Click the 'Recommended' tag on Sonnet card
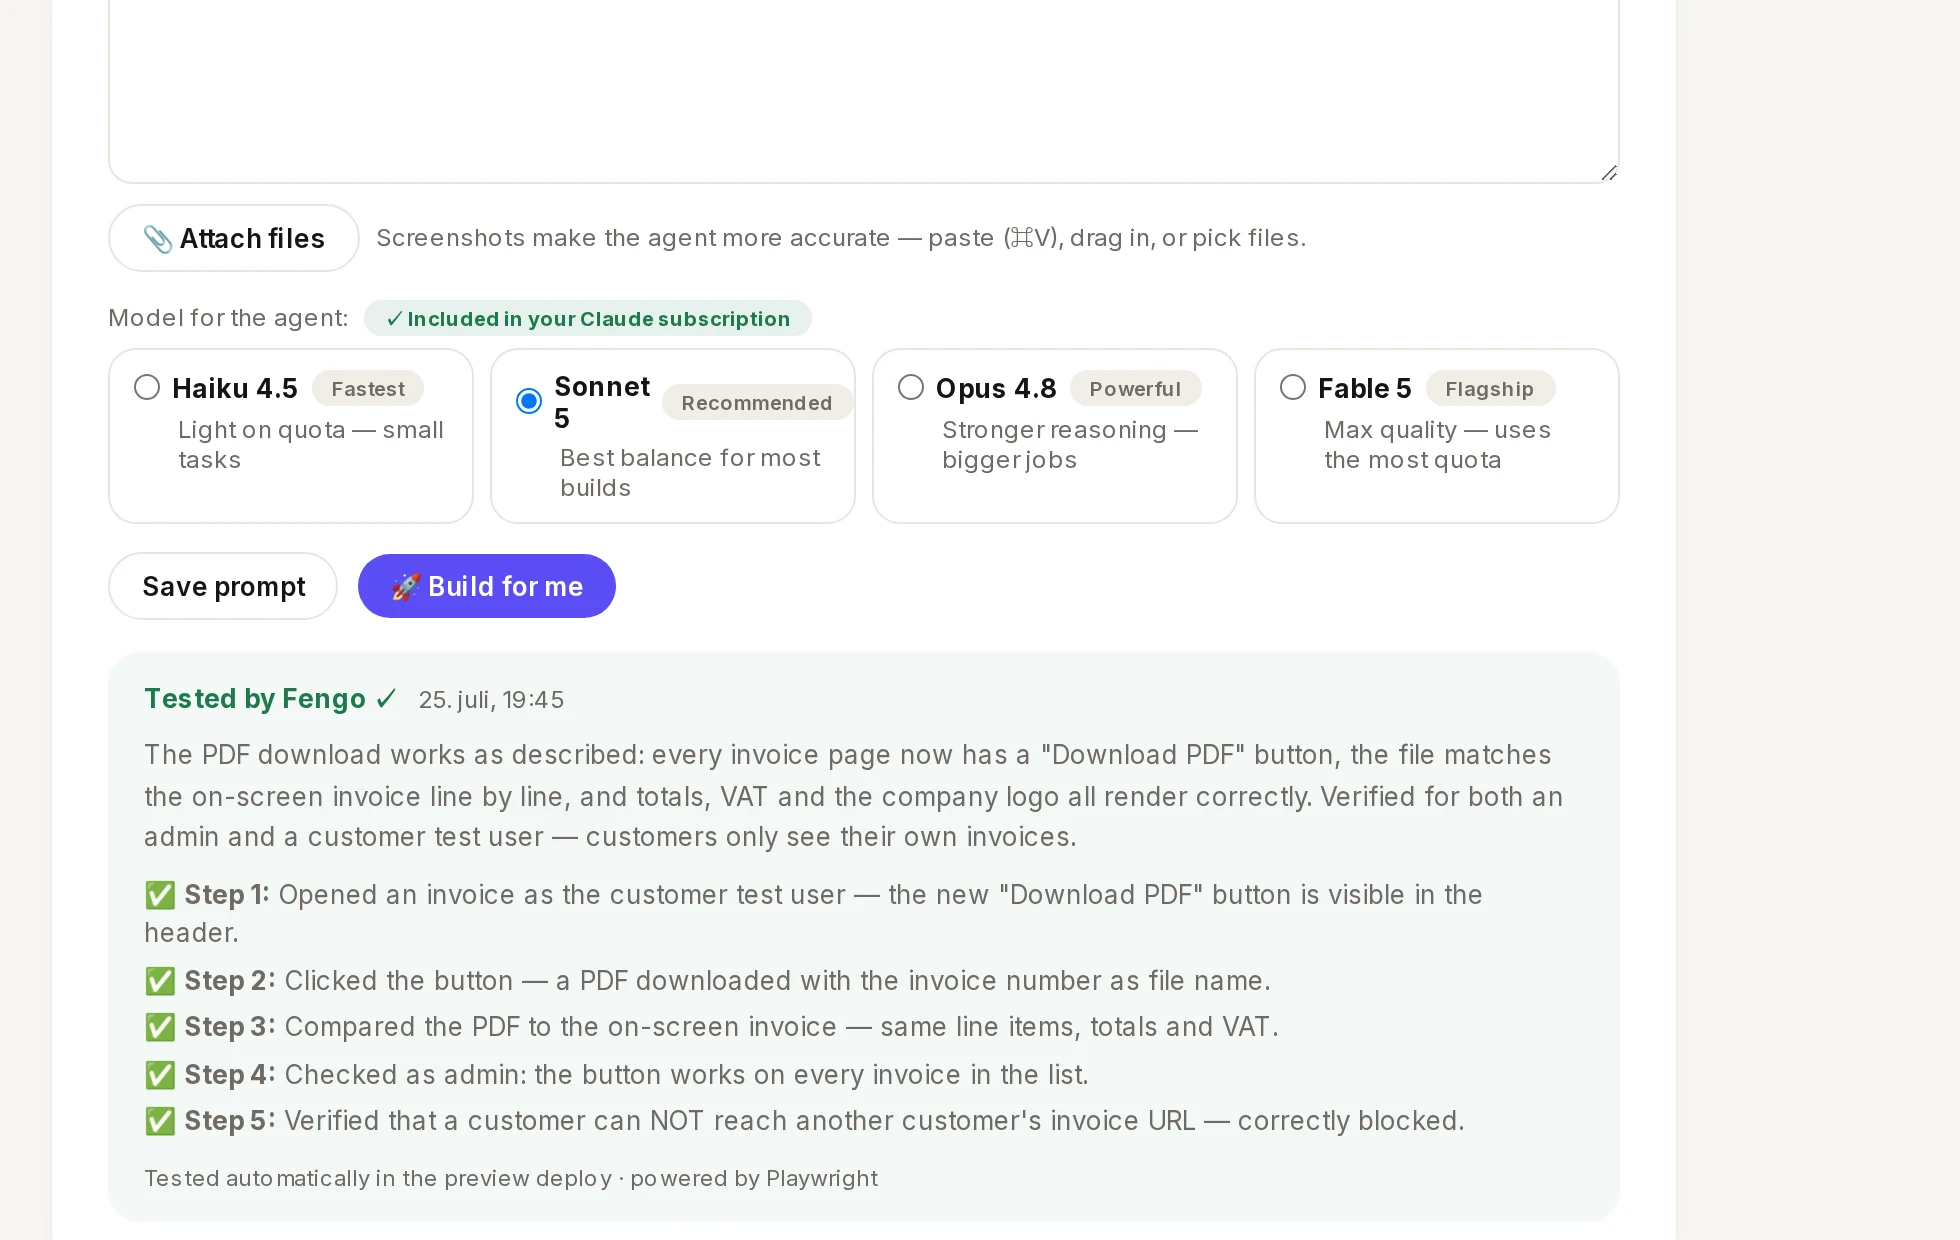Screen dimensions: 1960x1240 pyautogui.click(x=757, y=403)
